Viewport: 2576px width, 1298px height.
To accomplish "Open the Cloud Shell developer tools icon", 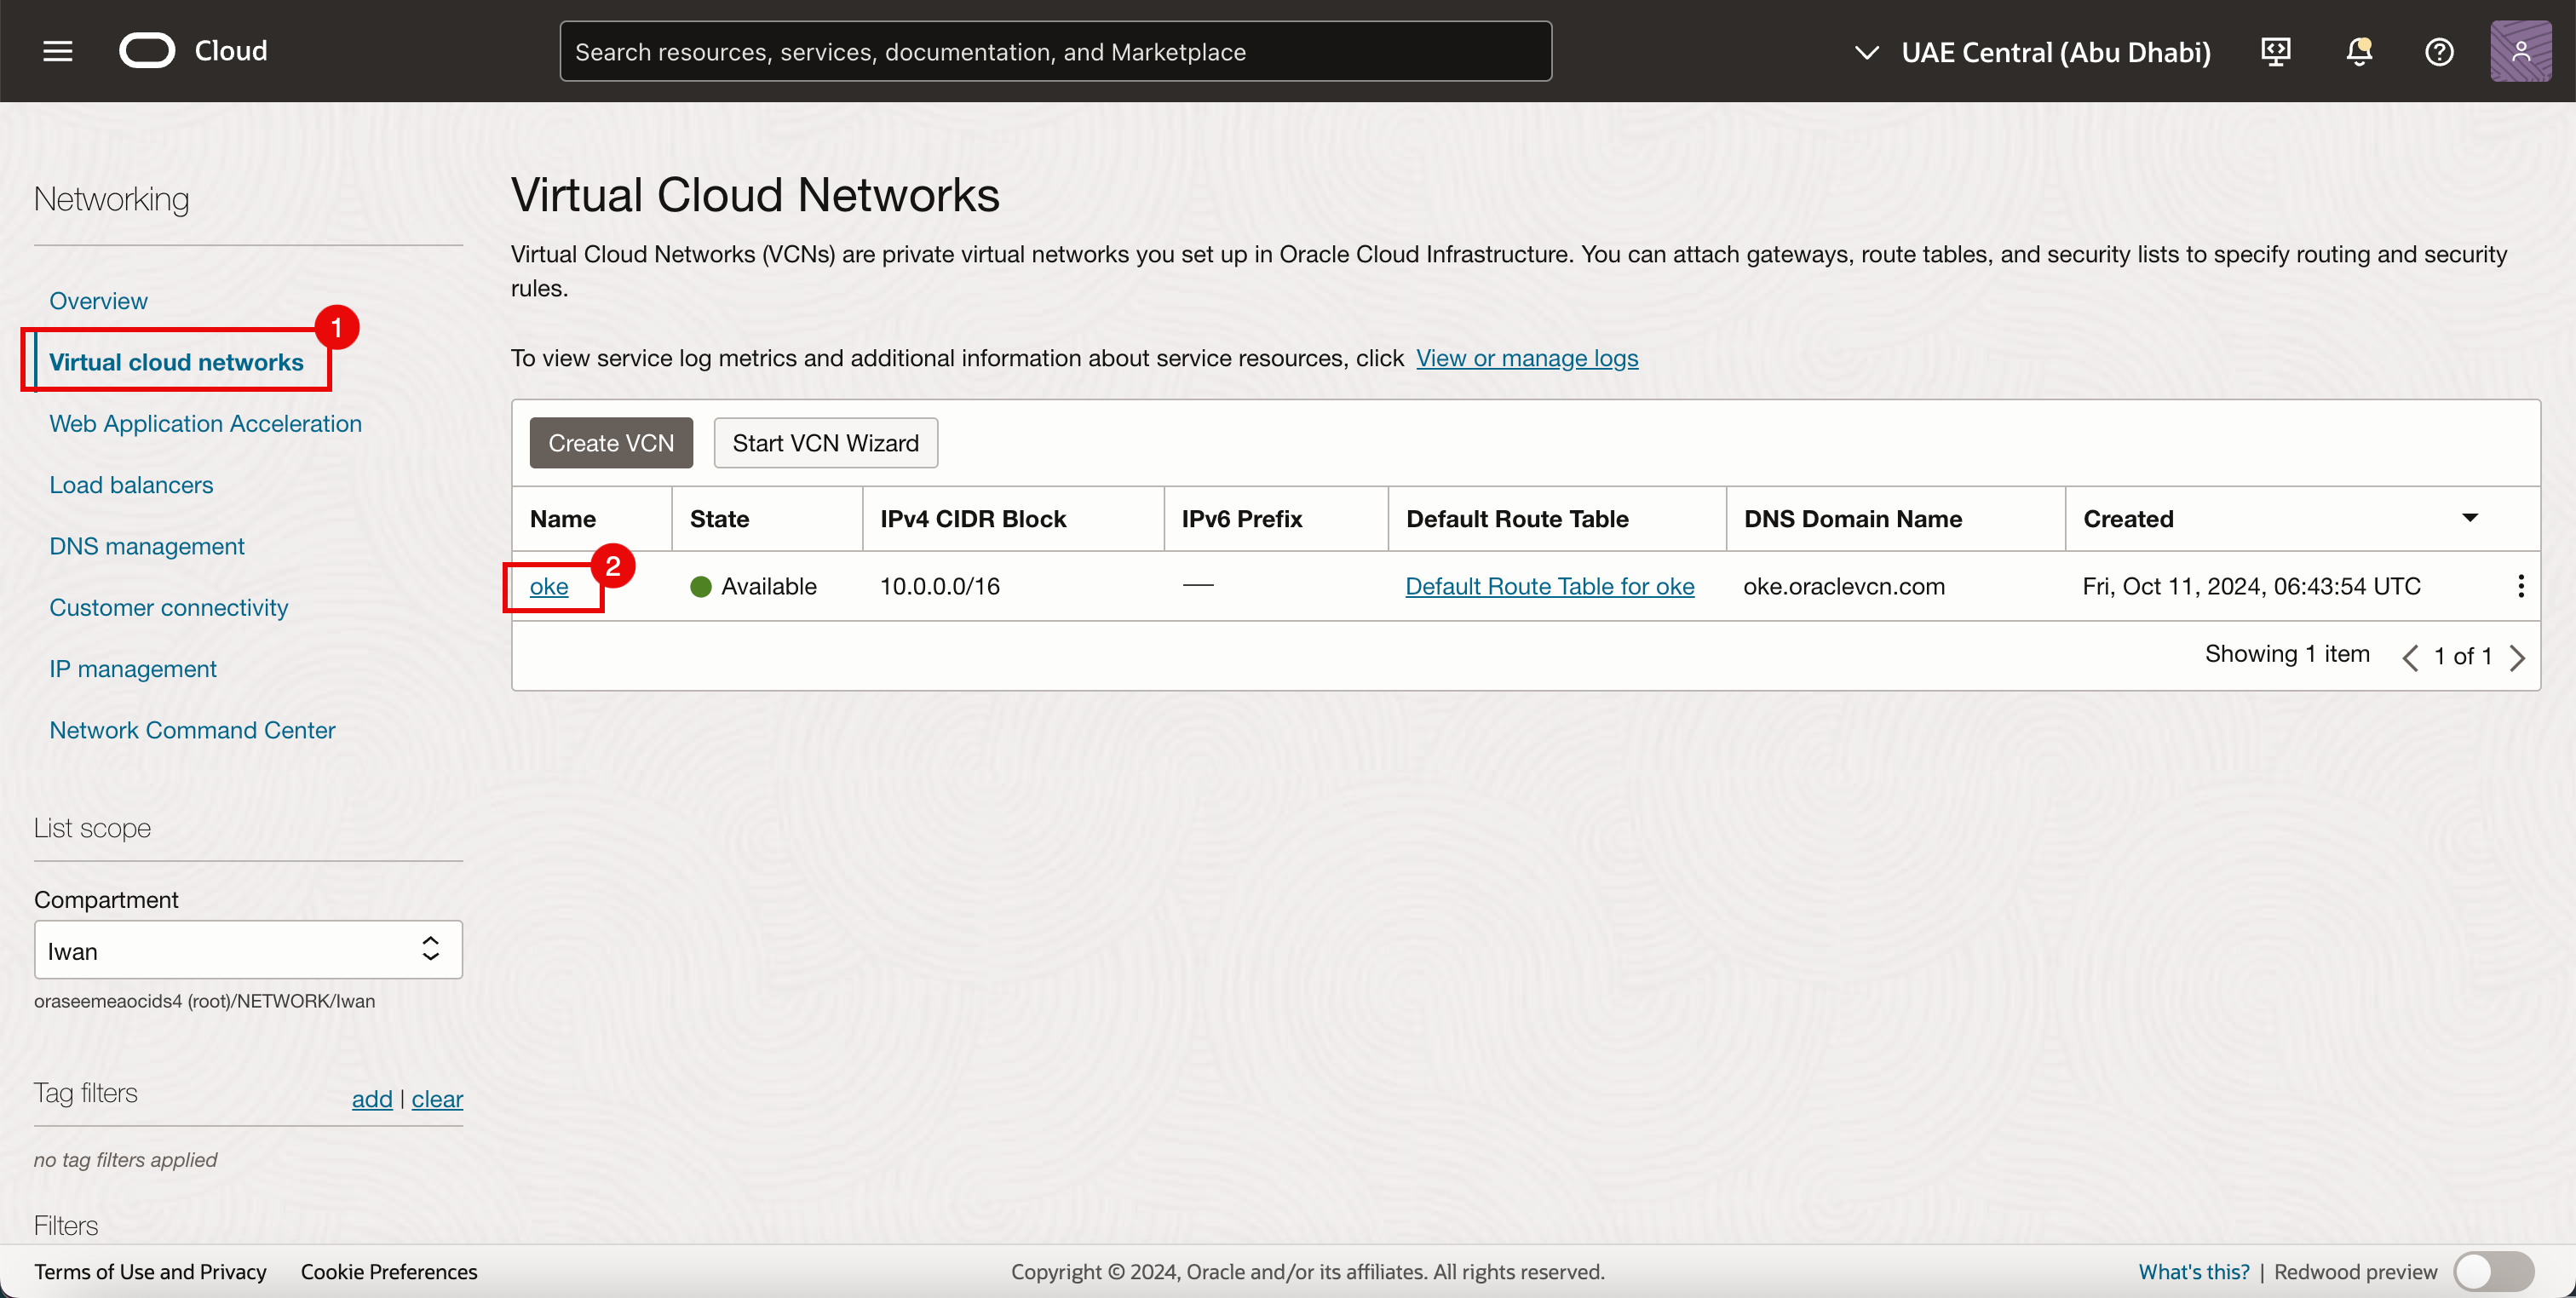I will [2276, 51].
